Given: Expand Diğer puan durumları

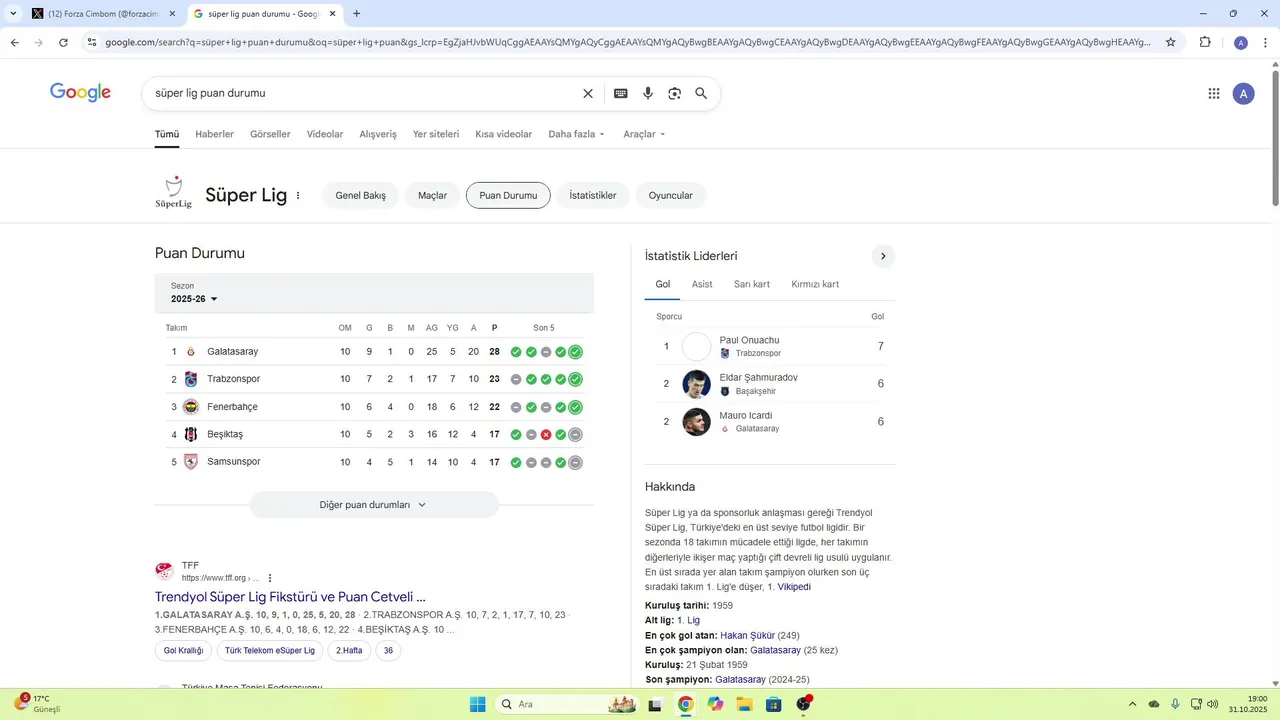Looking at the screenshot, I should pos(374,505).
